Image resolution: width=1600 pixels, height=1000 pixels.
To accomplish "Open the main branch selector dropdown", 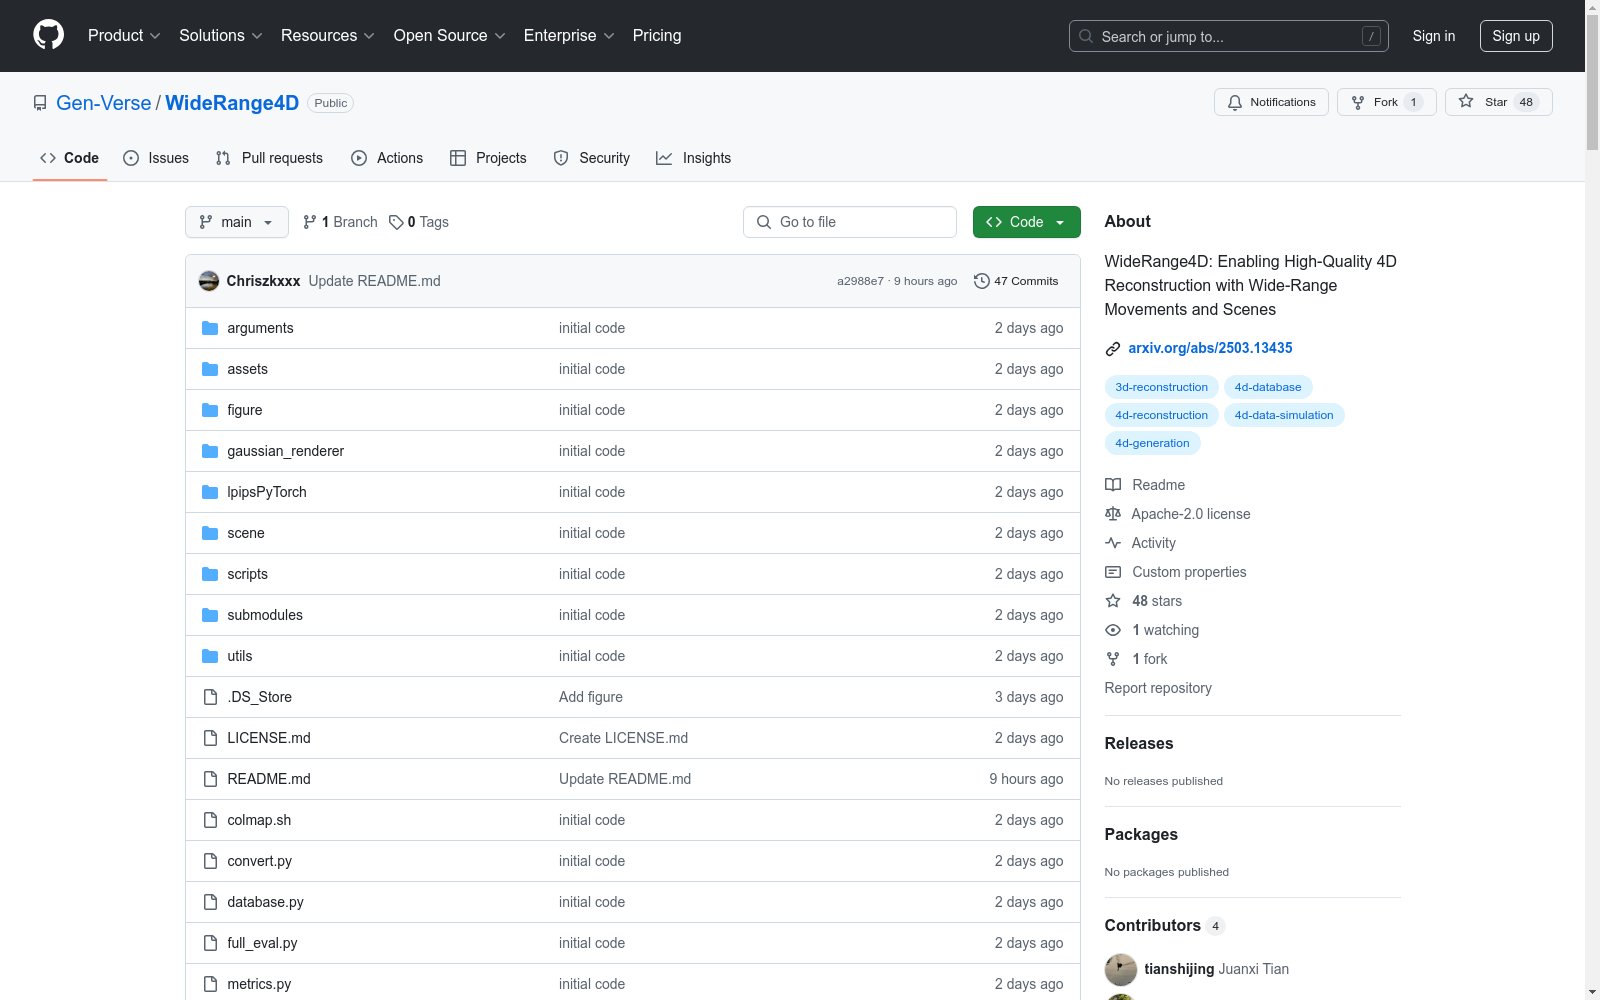I will [x=237, y=222].
